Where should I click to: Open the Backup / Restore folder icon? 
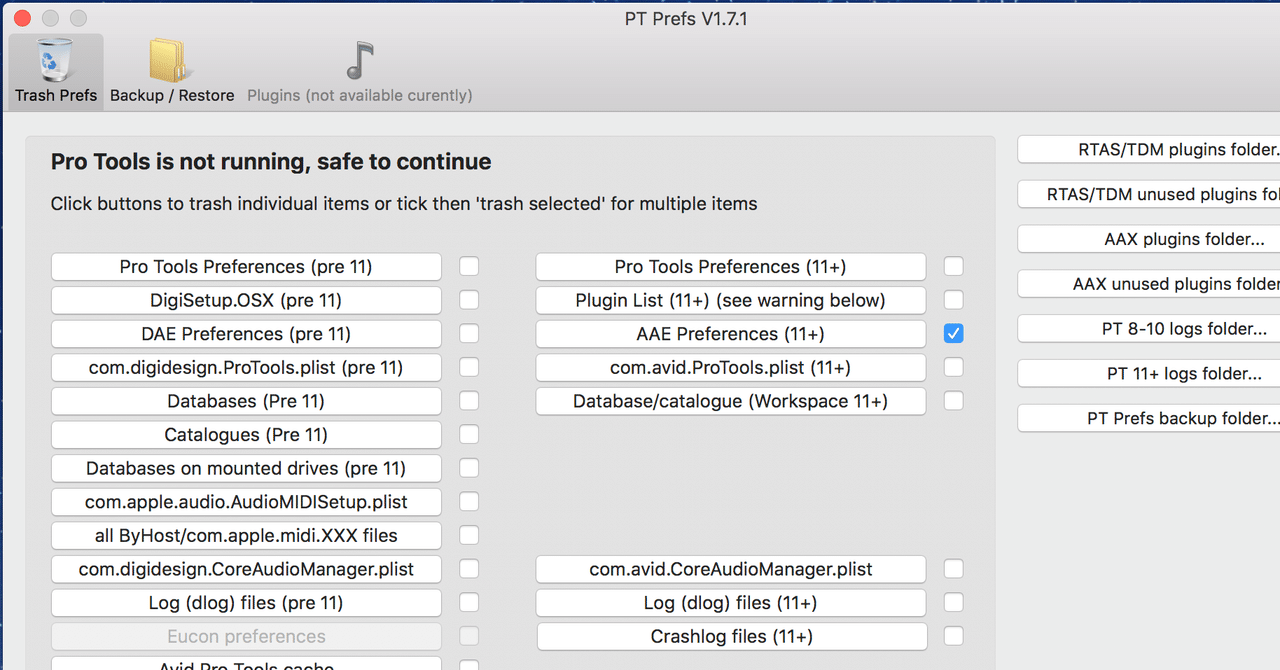tap(170, 60)
